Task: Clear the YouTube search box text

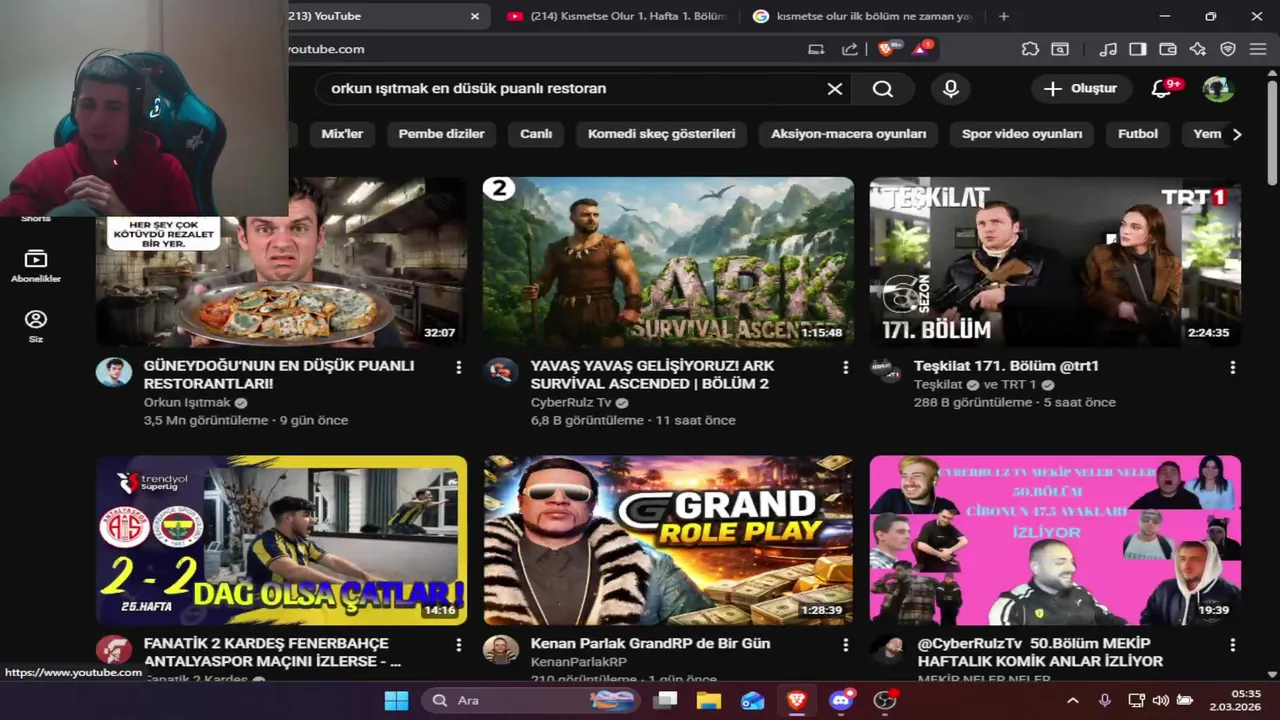Action: (x=835, y=89)
